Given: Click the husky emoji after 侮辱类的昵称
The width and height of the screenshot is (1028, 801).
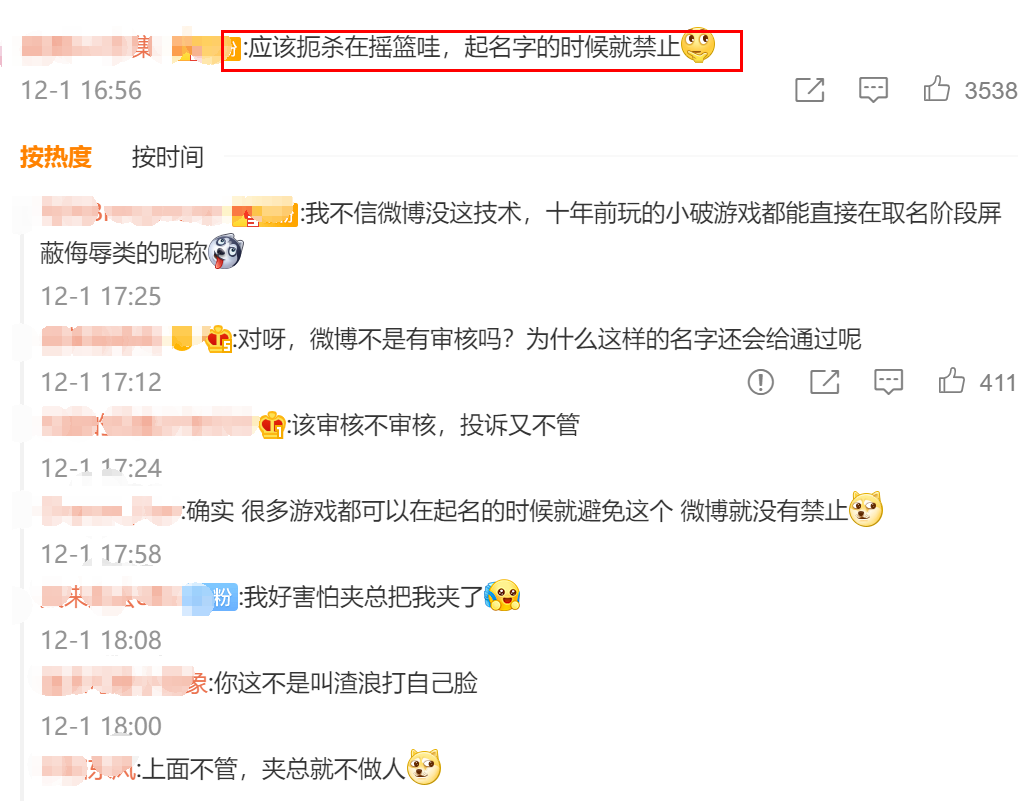Looking at the screenshot, I should click(226, 252).
